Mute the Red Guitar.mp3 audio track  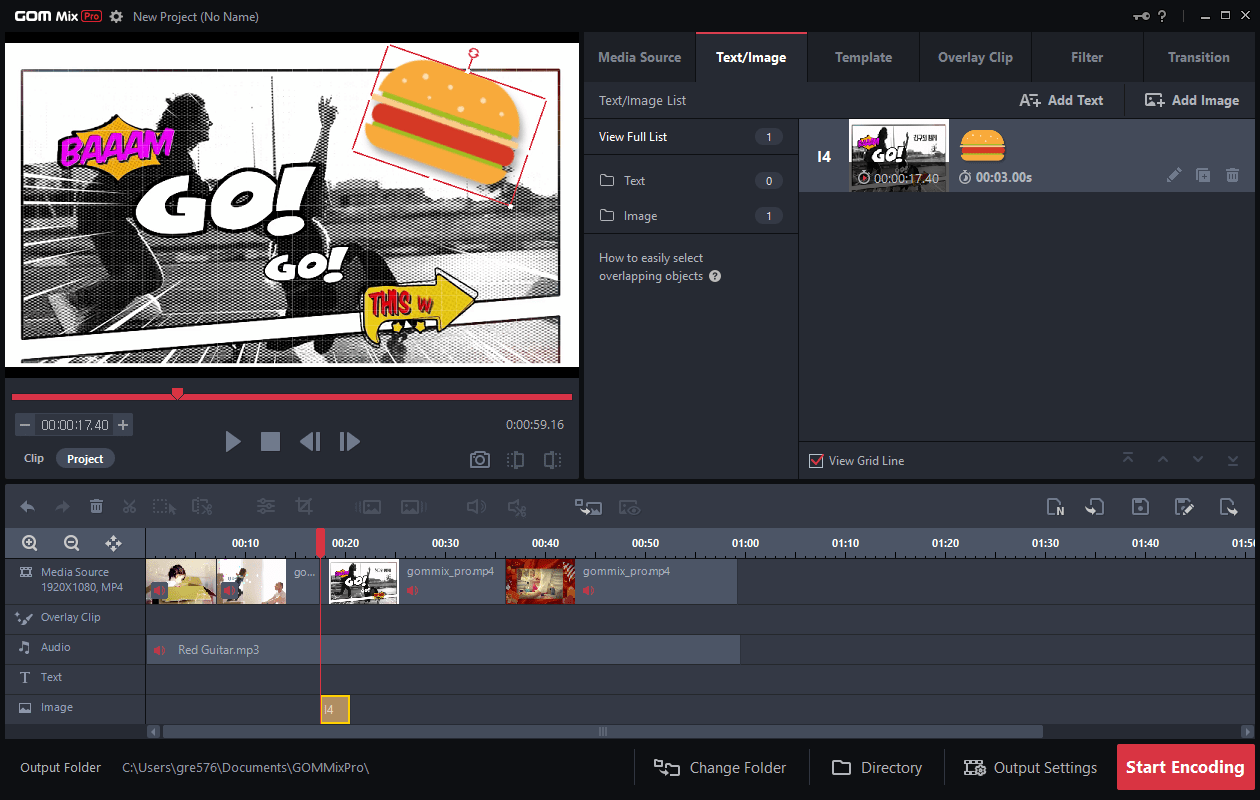click(159, 649)
